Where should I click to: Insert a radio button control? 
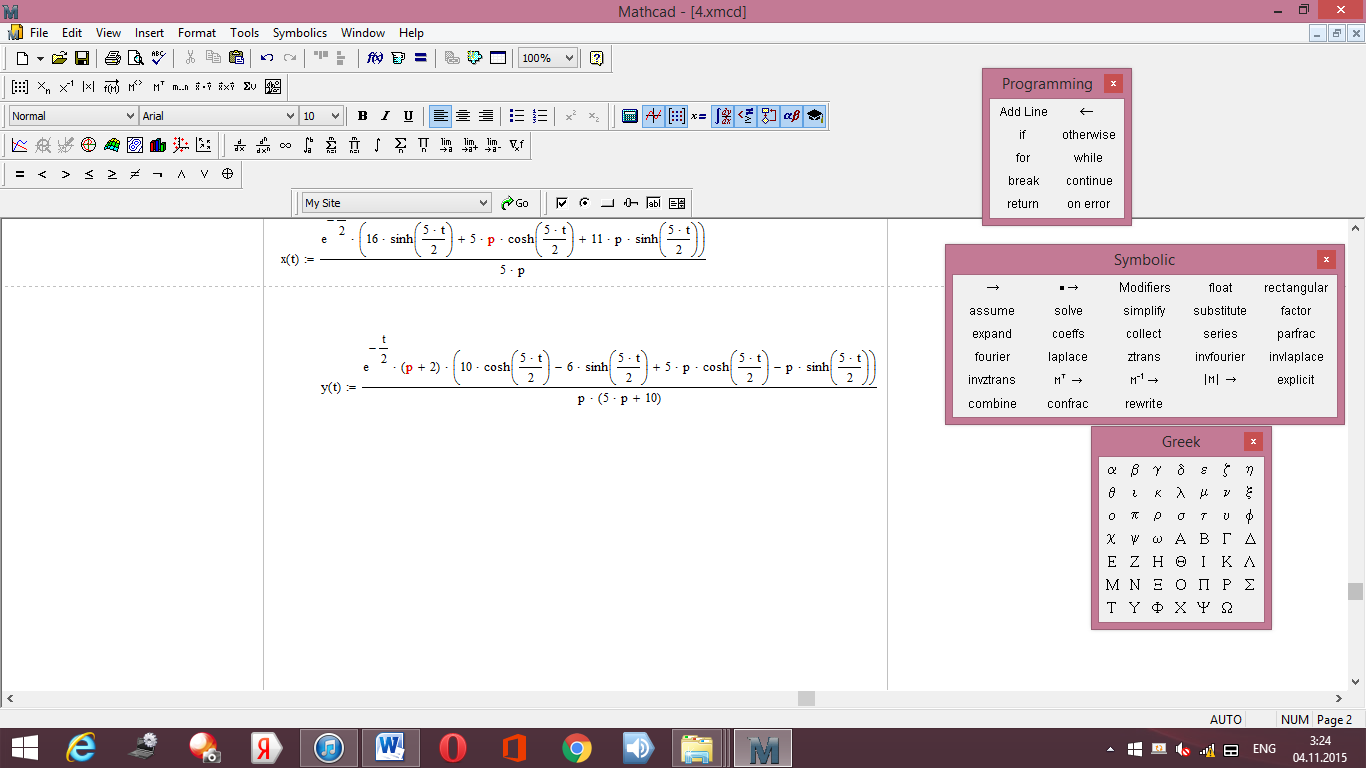point(584,203)
